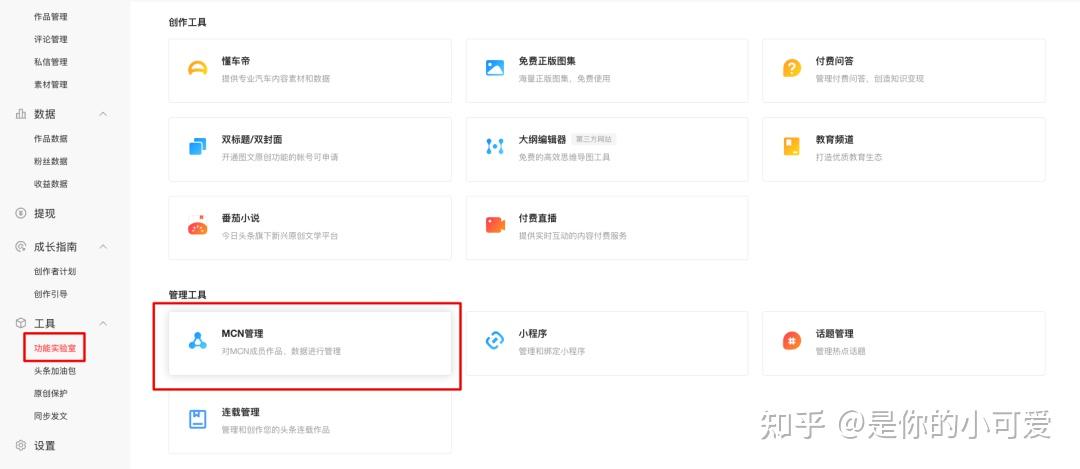
Task: Go to 收益数据 page
Action: click(x=51, y=184)
